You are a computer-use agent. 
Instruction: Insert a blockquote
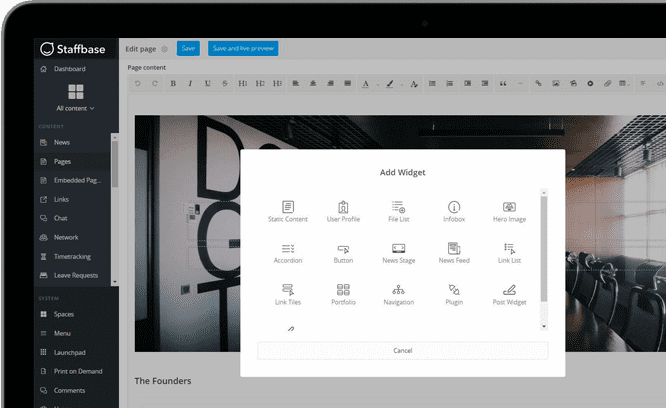503,84
